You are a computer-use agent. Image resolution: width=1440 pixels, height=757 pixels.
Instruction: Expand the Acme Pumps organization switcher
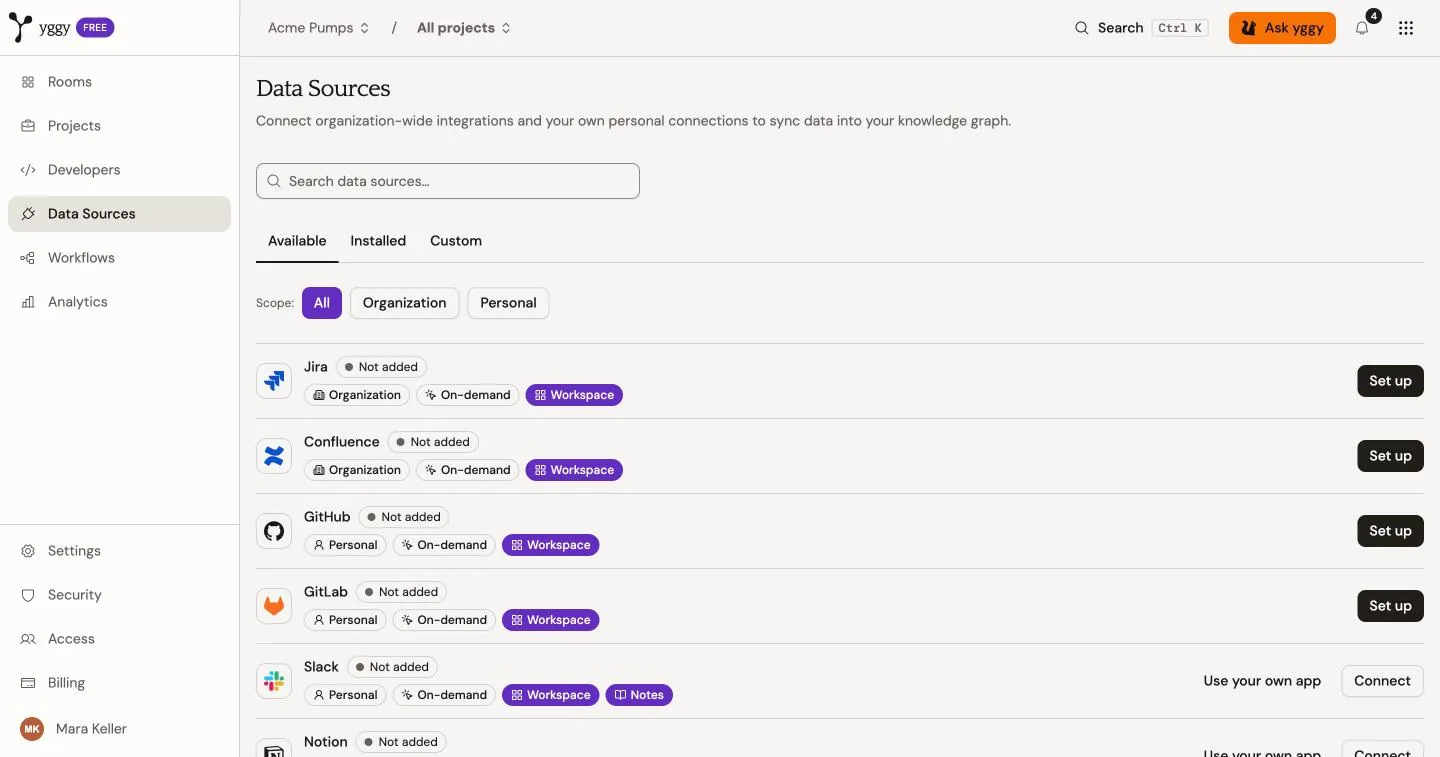[x=319, y=28]
